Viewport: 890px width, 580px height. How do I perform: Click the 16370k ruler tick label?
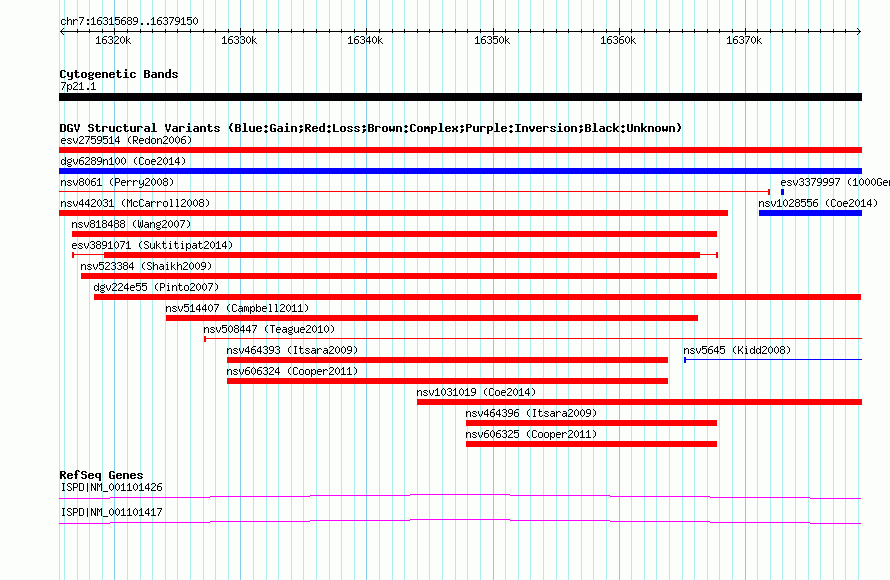[x=744, y=40]
